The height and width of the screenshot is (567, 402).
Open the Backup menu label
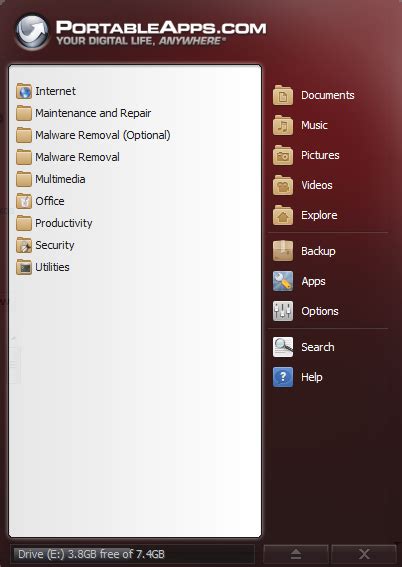318,251
